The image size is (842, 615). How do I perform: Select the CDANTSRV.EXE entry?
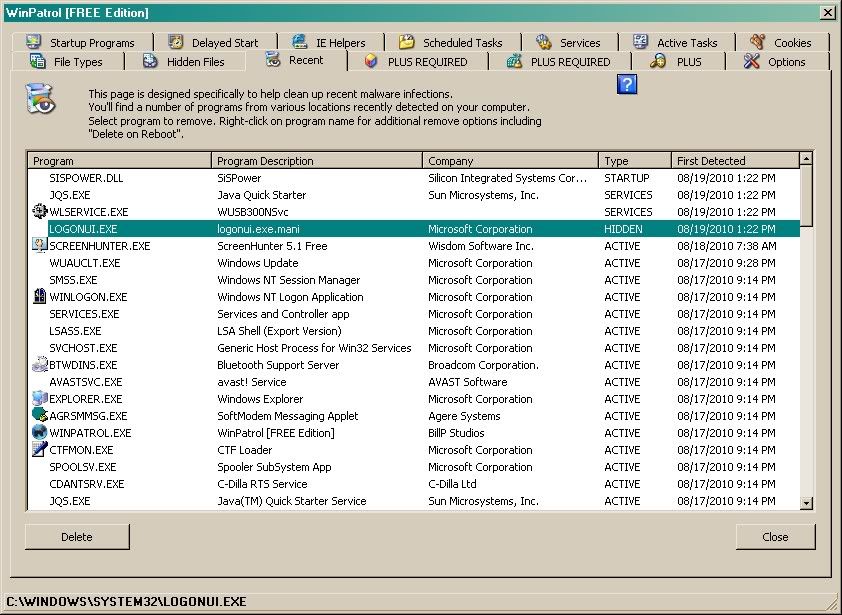click(413, 484)
